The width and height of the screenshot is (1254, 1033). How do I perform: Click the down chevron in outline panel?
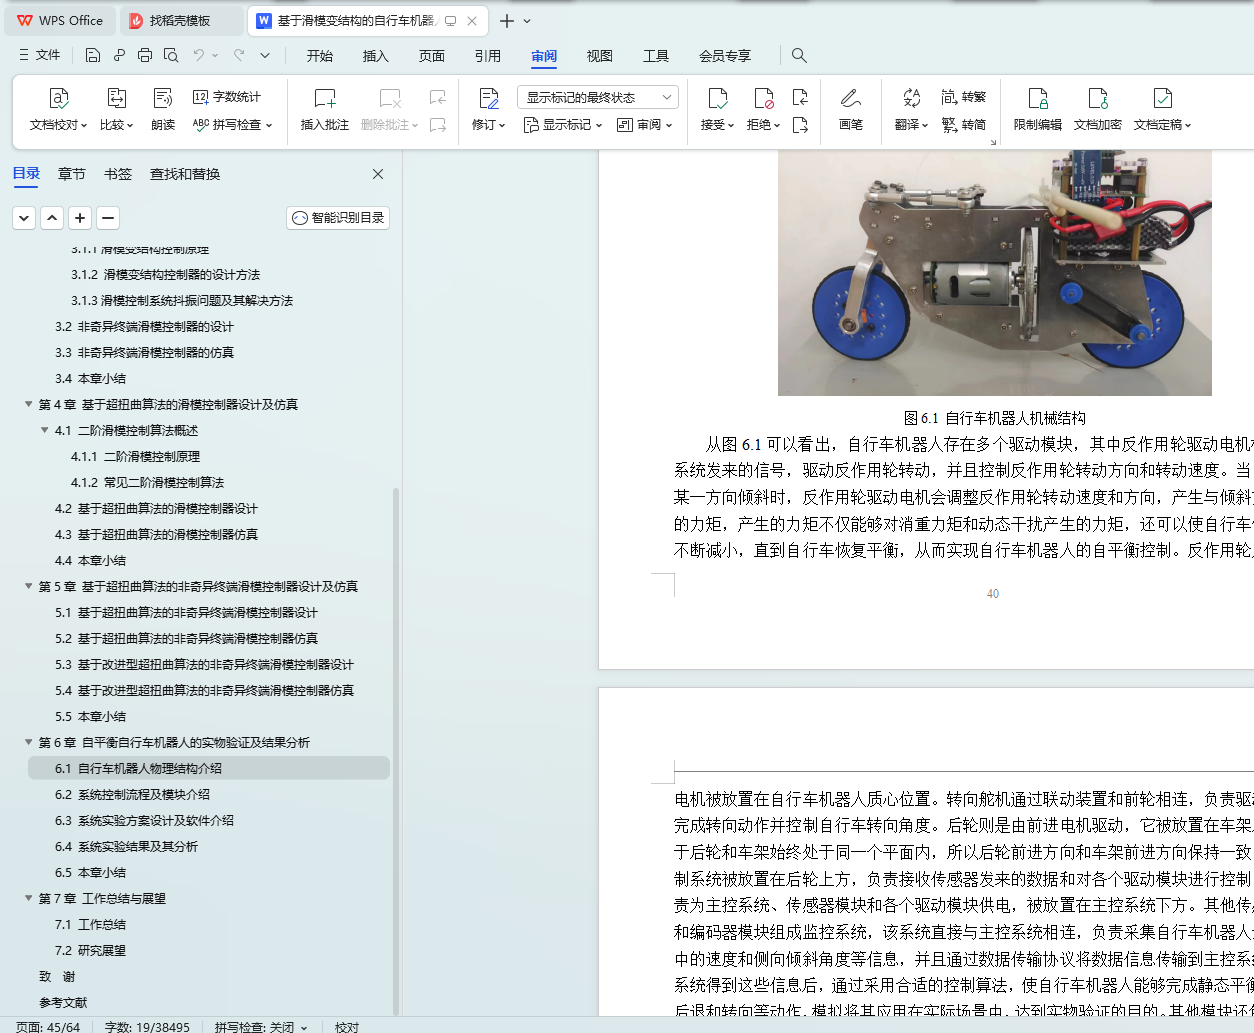click(x=24, y=218)
